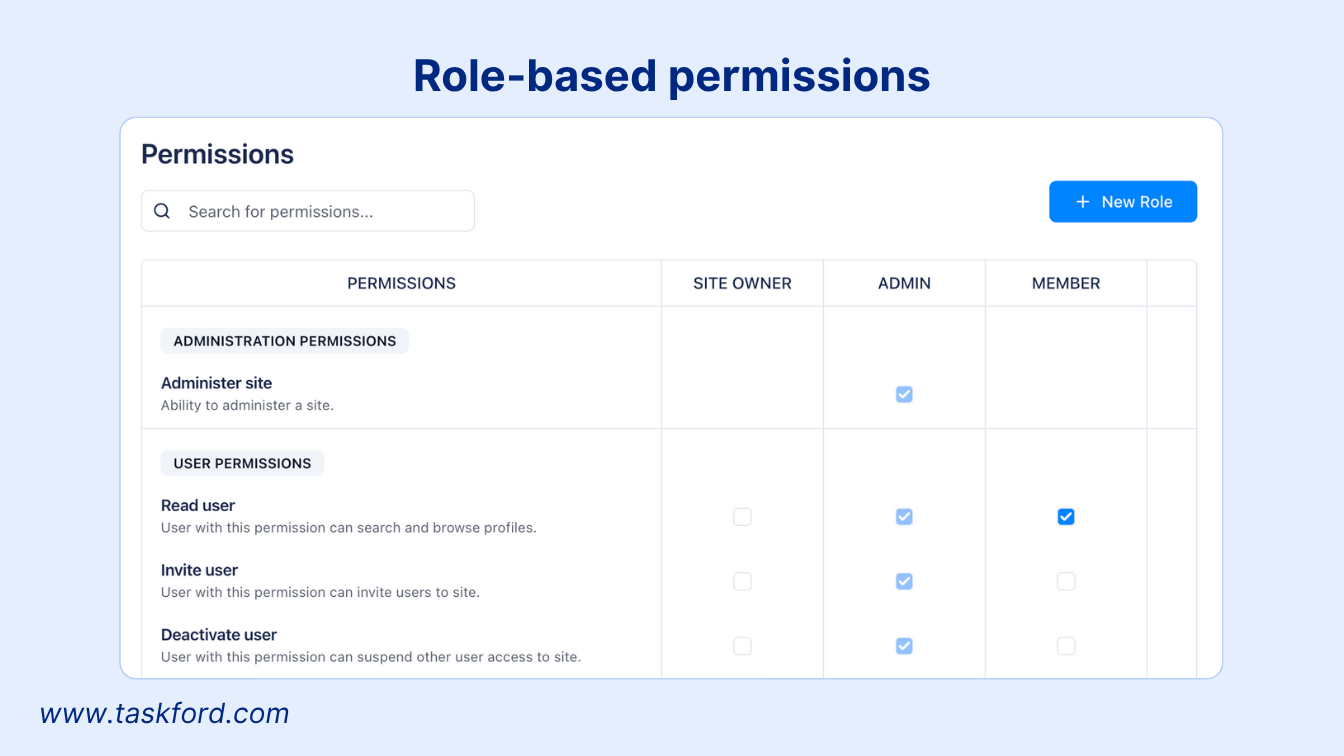Click the Administration Permissions section tag

point(285,341)
